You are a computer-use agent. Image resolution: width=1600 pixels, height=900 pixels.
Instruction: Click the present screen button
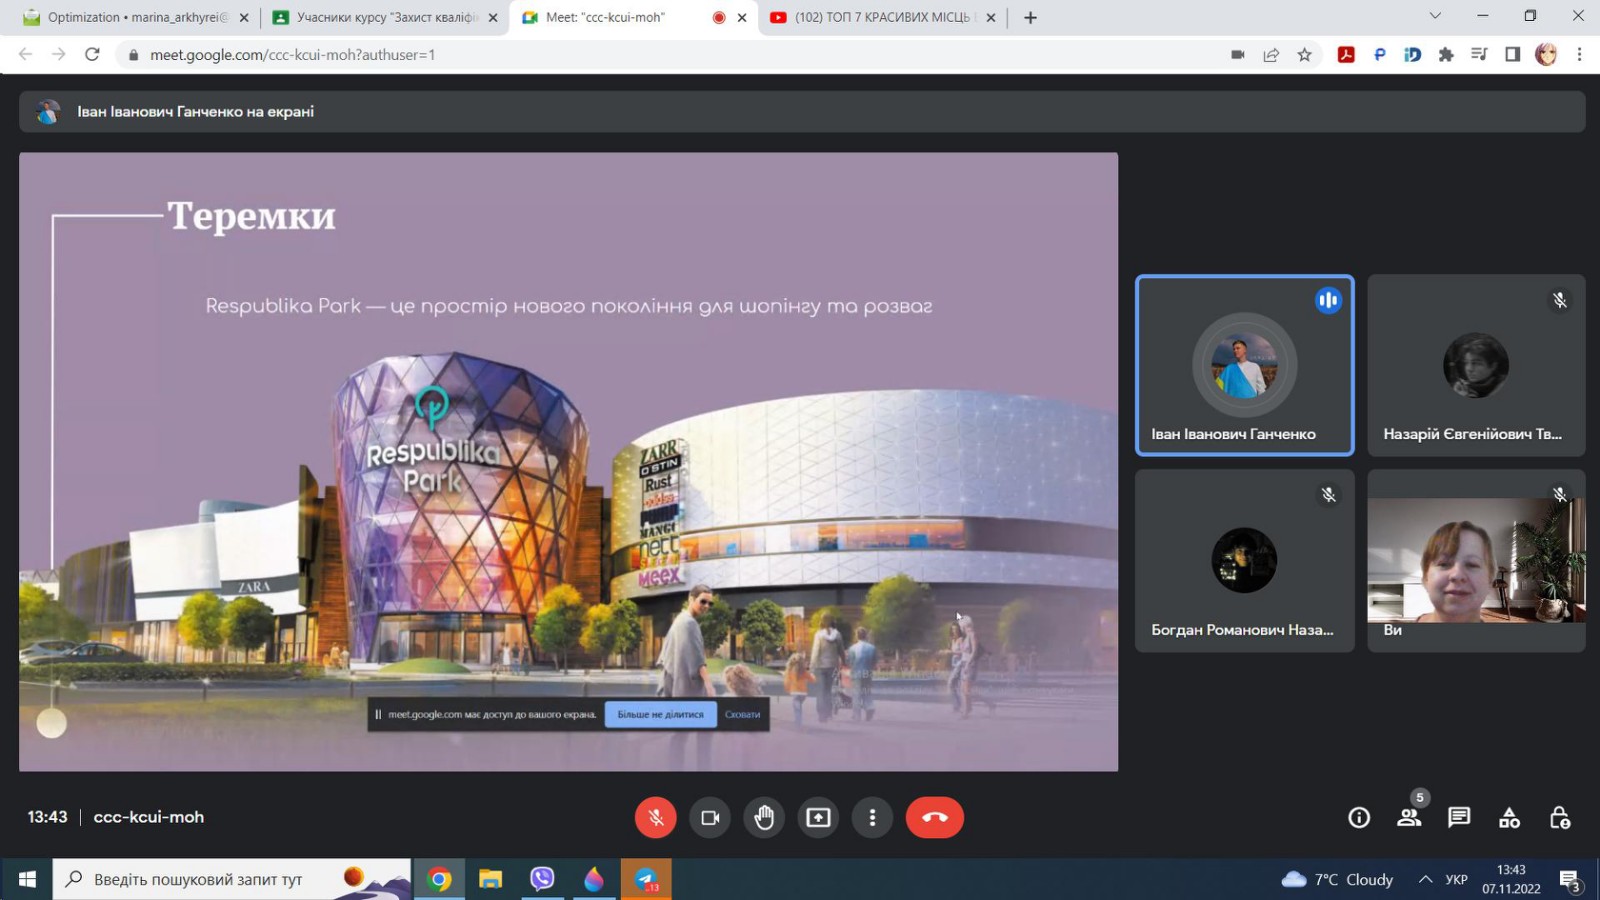point(818,817)
